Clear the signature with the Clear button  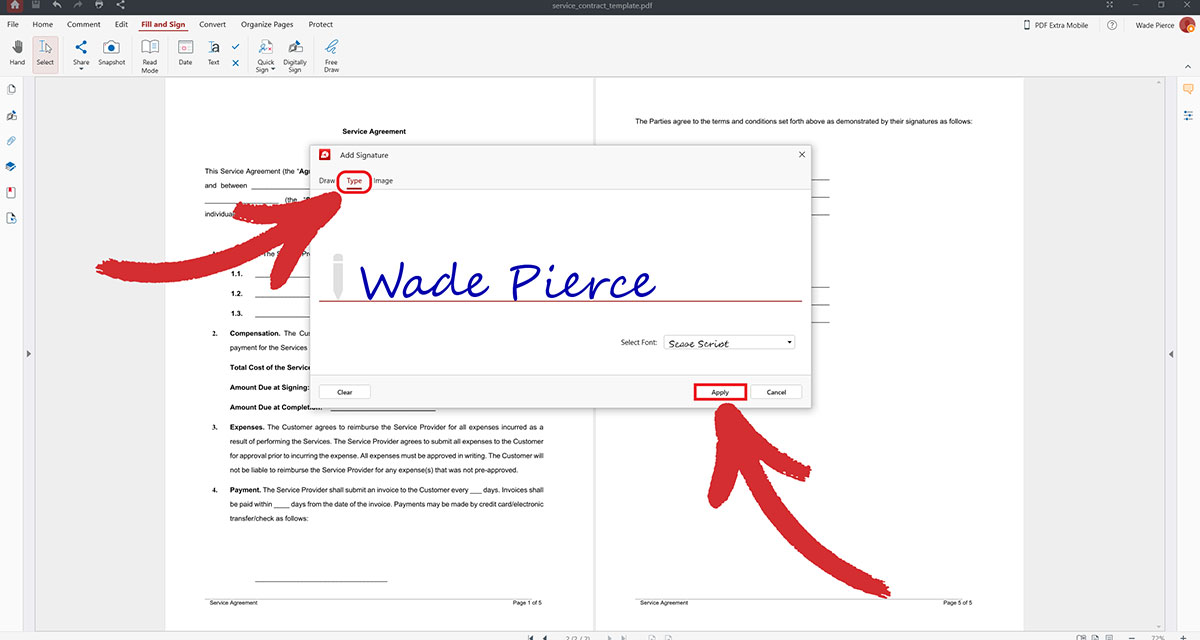coord(344,391)
